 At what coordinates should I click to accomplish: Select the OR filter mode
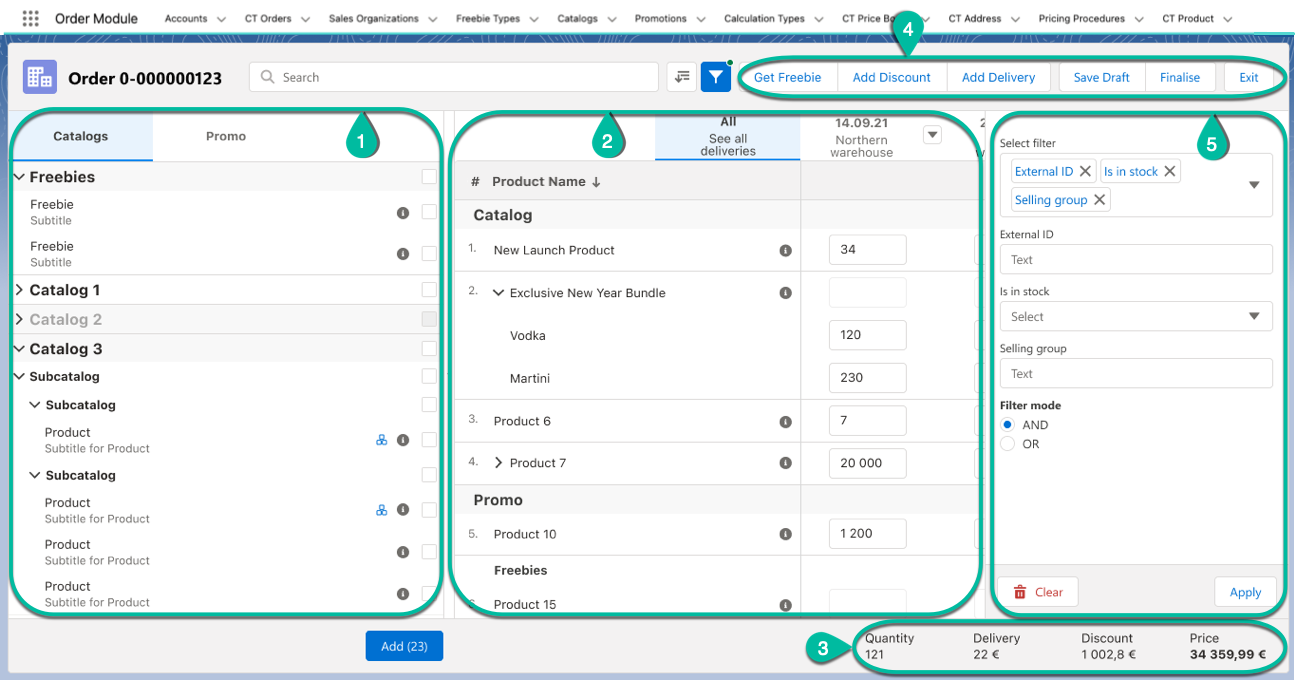click(1008, 444)
